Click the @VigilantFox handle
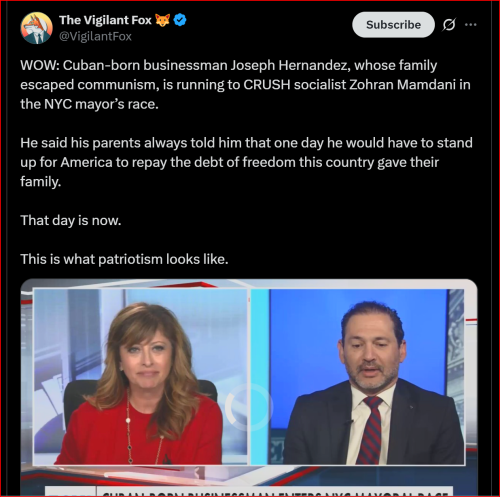The height and width of the screenshot is (497, 500). (95, 36)
